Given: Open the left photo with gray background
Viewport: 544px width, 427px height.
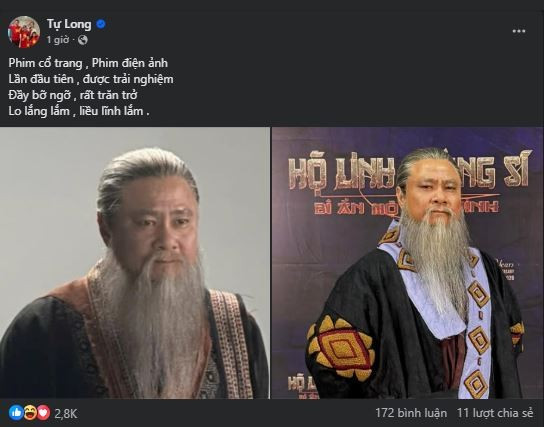Looking at the screenshot, I should pyautogui.click(x=135, y=263).
